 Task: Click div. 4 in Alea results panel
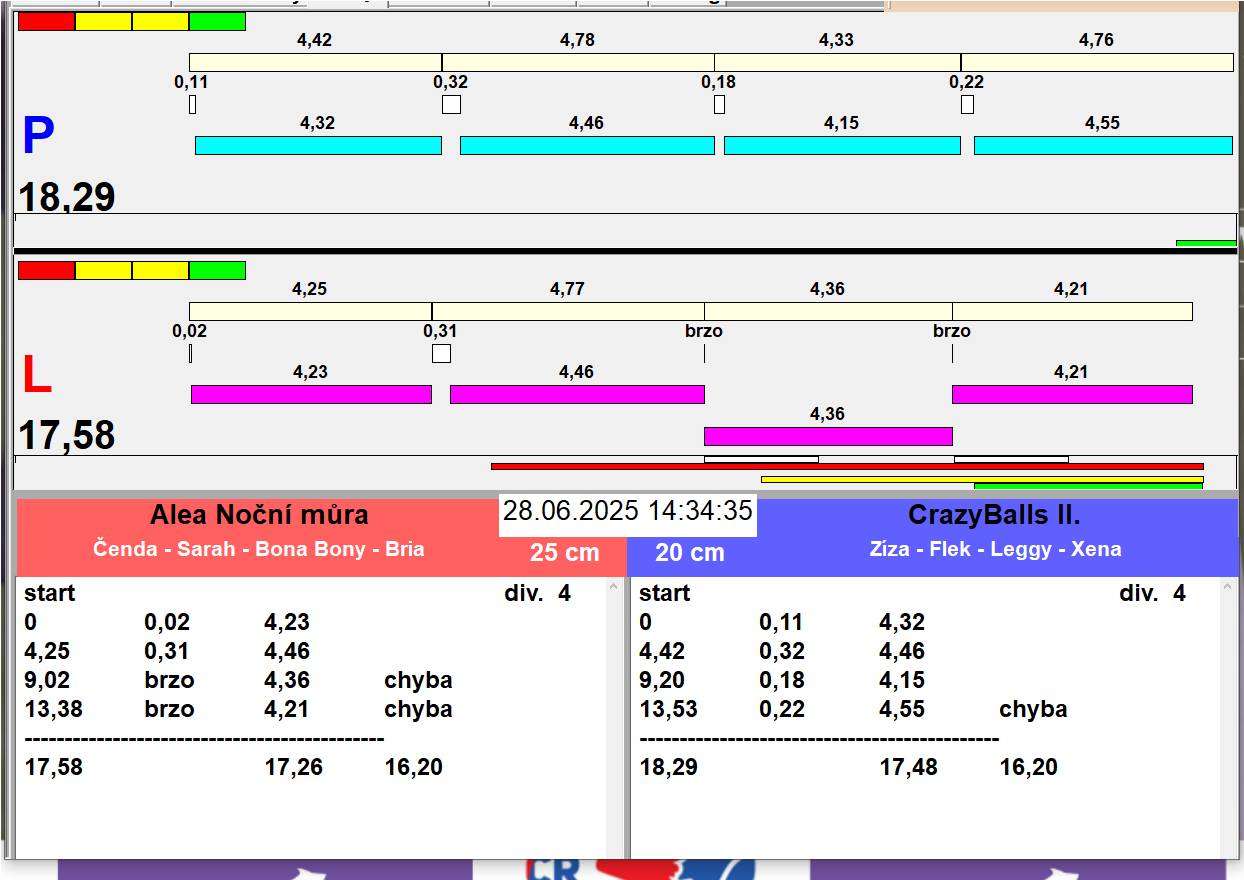538,593
